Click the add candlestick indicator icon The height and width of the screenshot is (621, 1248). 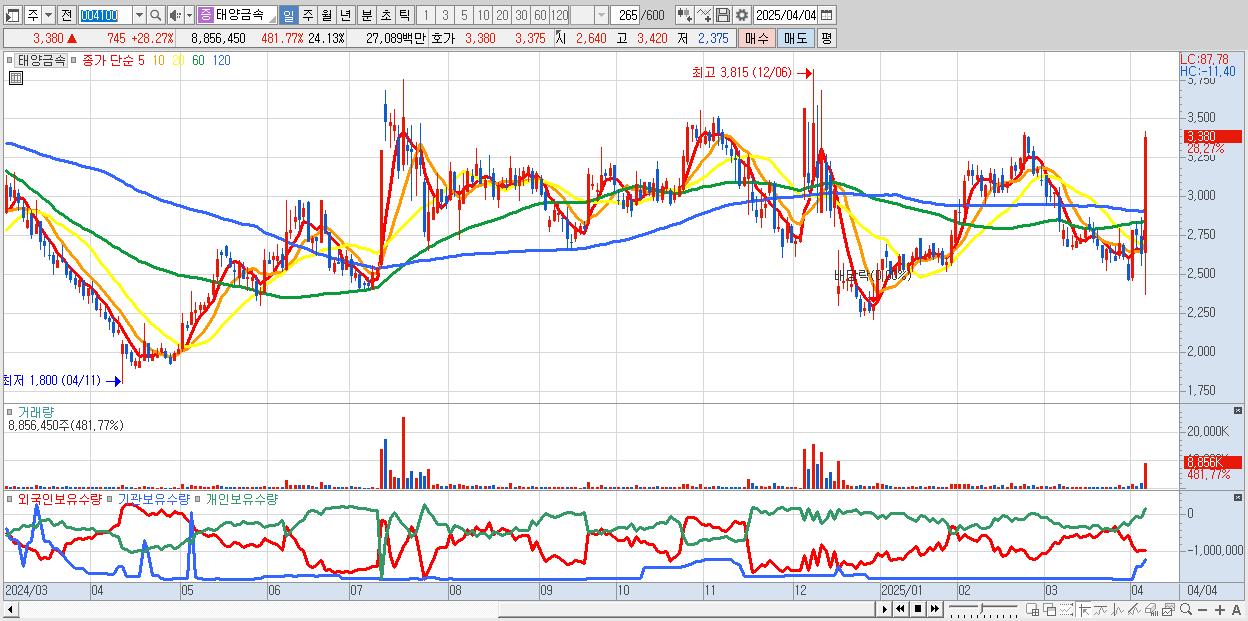pyautogui.click(x=685, y=15)
